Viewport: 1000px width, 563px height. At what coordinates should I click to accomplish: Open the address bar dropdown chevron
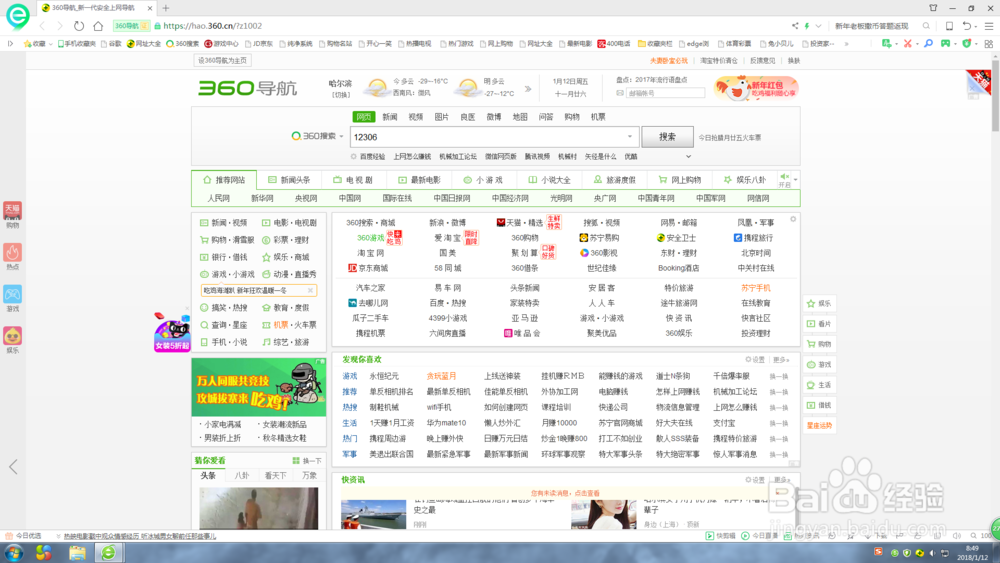818,26
